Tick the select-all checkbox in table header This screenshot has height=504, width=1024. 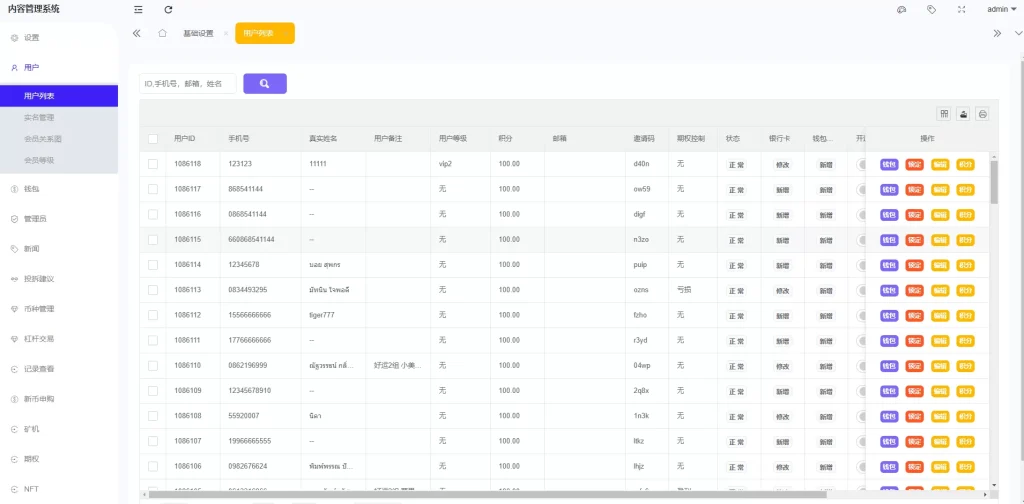pos(153,139)
